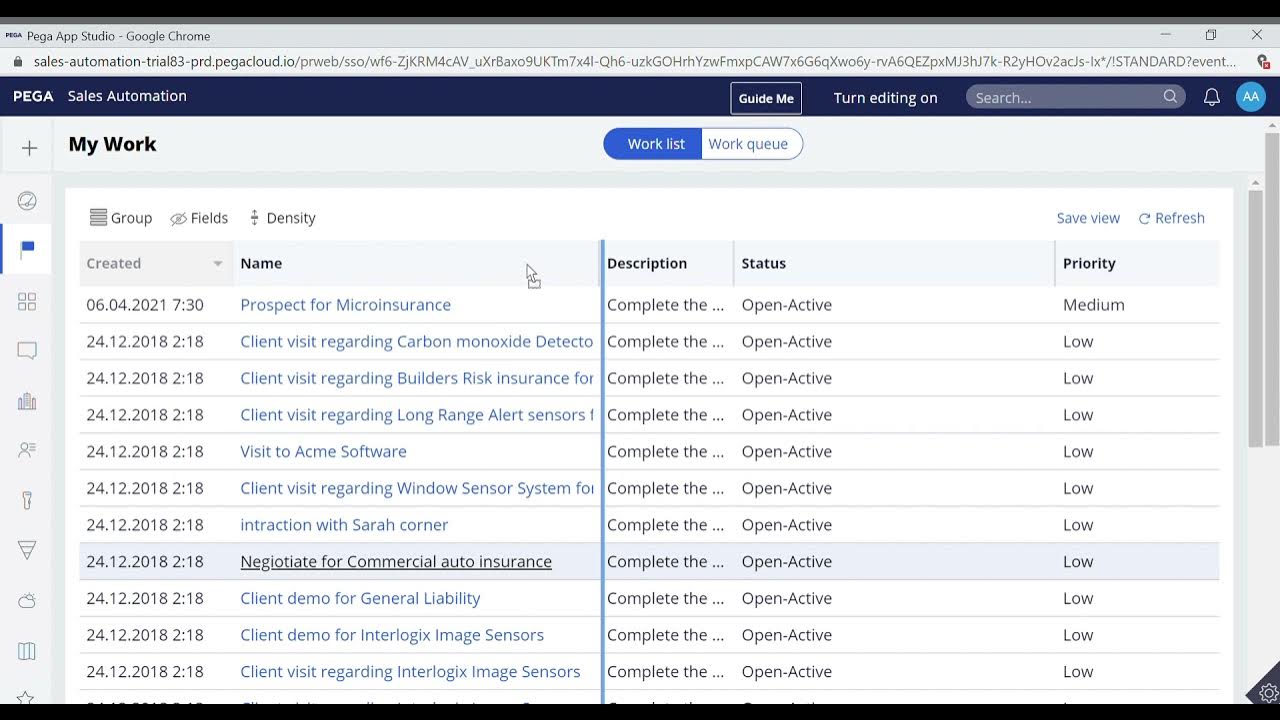Image resolution: width=1280 pixels, height=720 pixels.
Task: Open the Created column sort dropdown arrow
Action: pyautogui.click(x=217, y=264)
